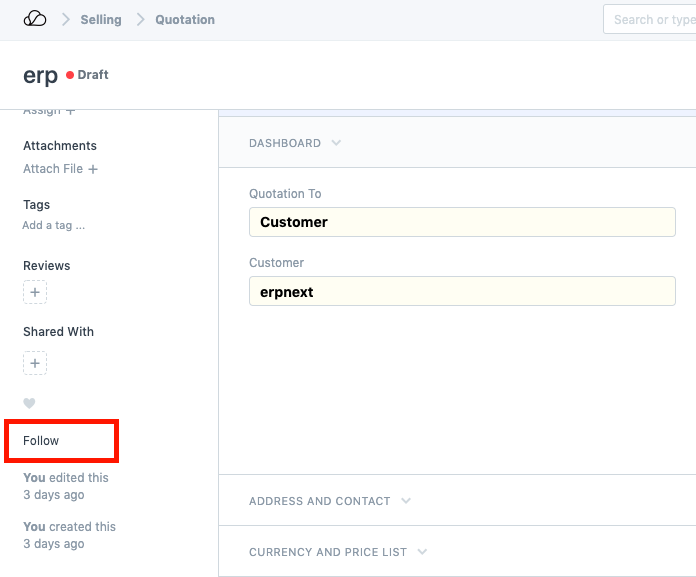Select the 'You created this' activity entry
The width and height of the screenshot is (696, 577).
pos(69,527)
